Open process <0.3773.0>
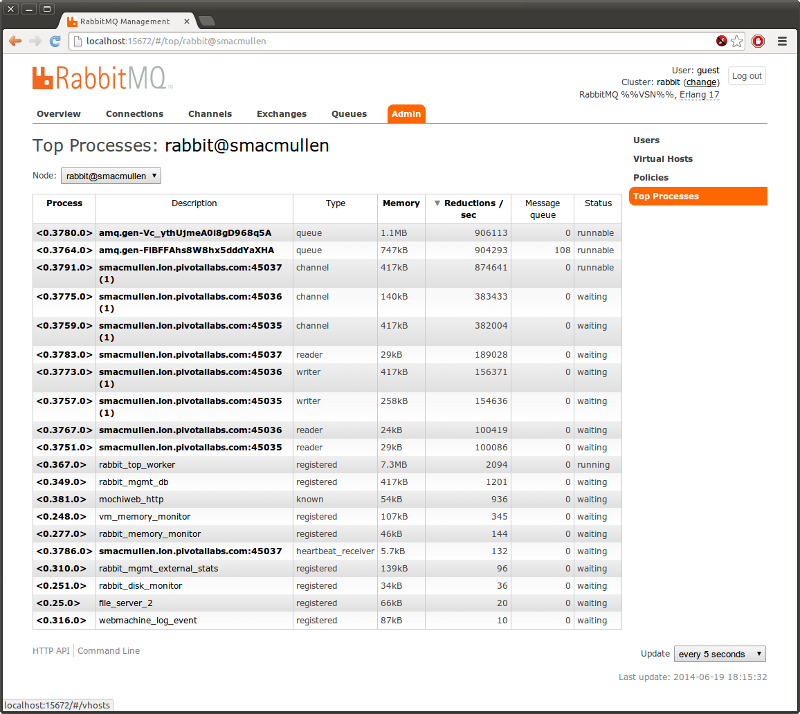Screen dimensions: 800x714 (x=64, y=372)
